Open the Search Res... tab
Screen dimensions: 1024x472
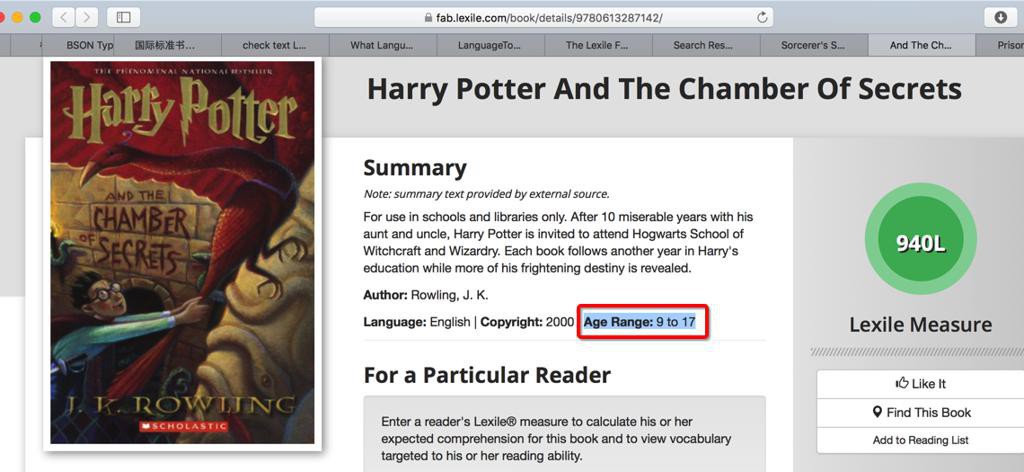tap(706, 45)
